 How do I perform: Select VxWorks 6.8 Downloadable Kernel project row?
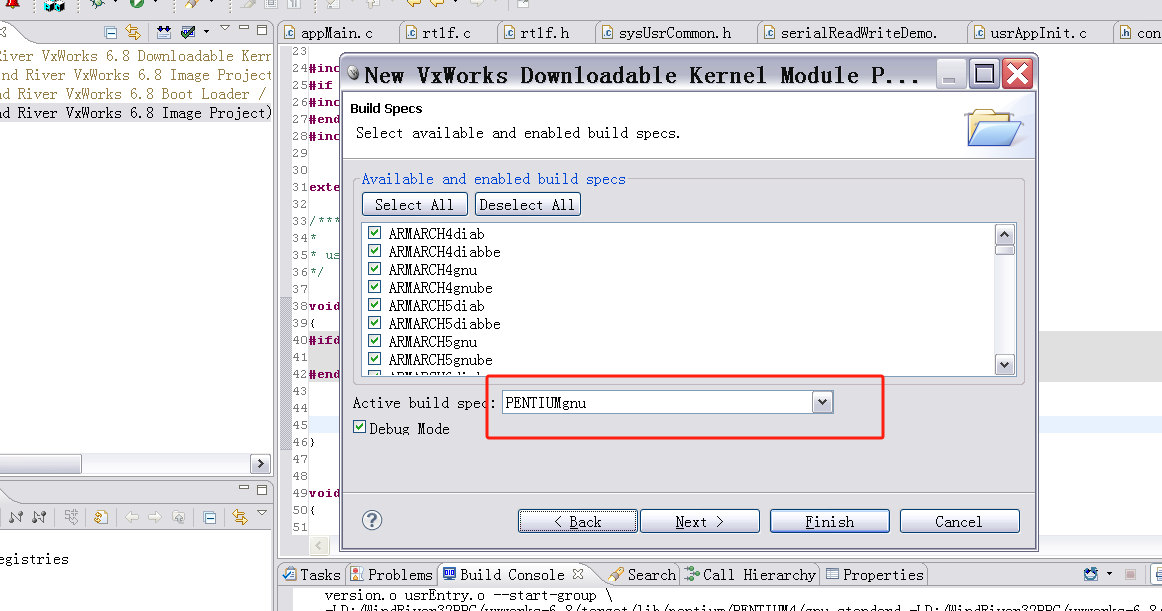point(136,56)
